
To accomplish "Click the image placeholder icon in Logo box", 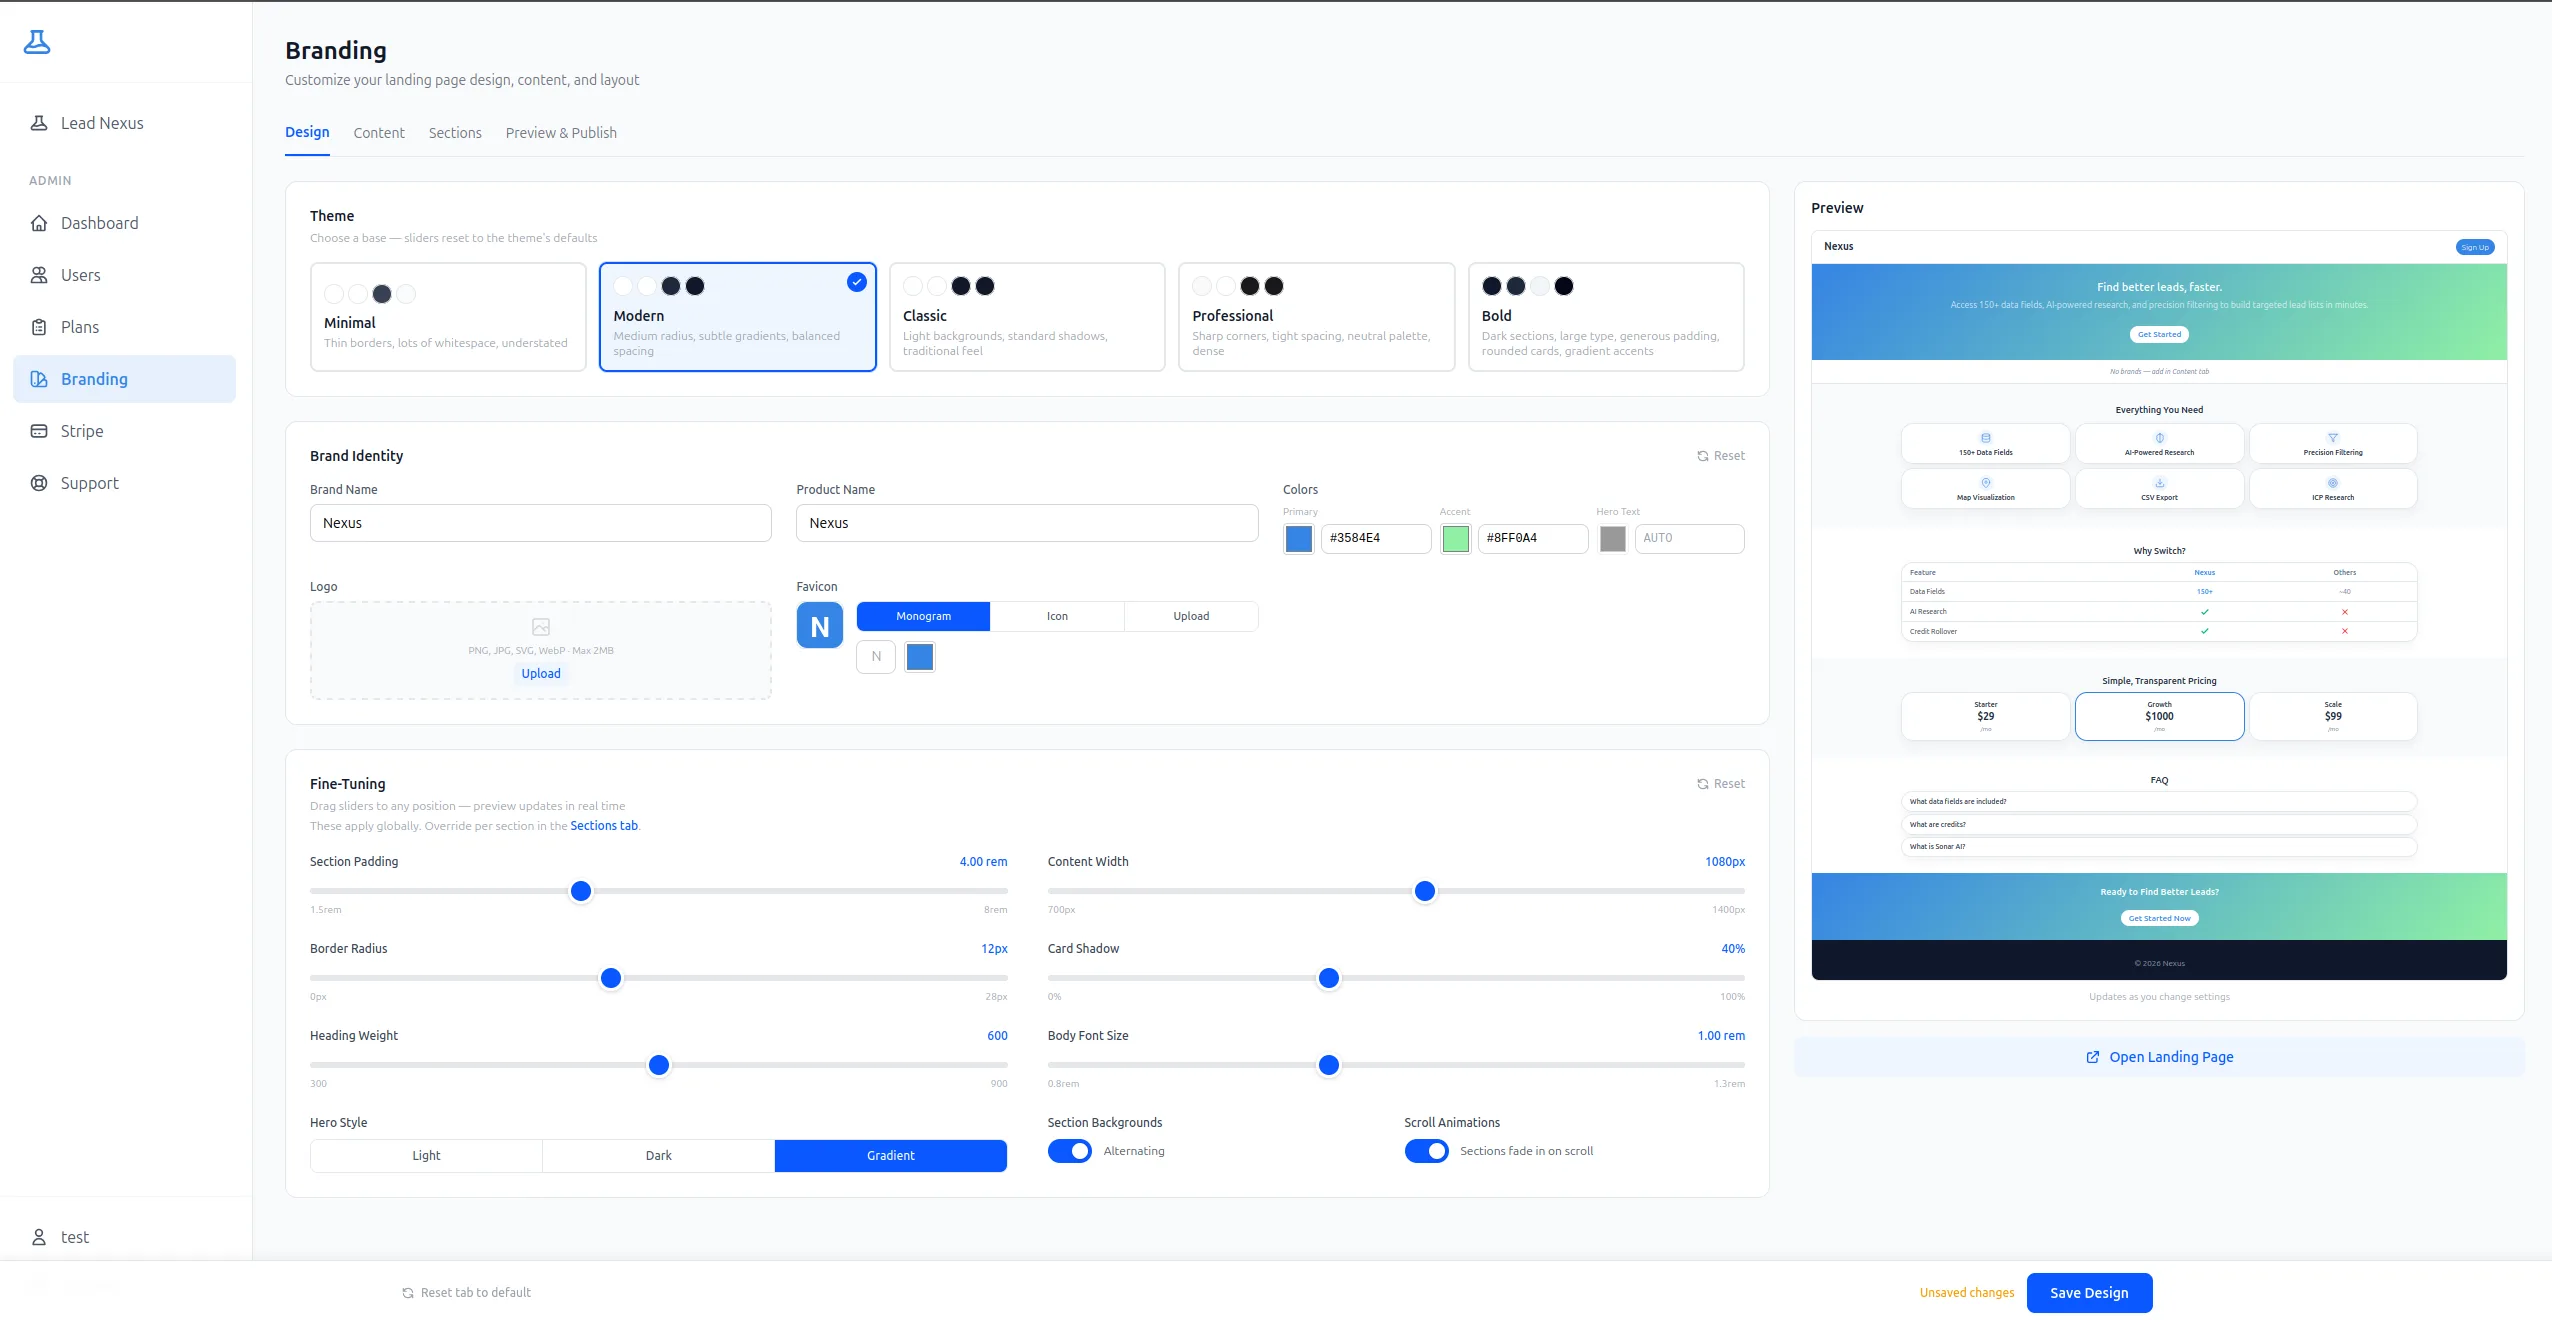I will 541,627.
